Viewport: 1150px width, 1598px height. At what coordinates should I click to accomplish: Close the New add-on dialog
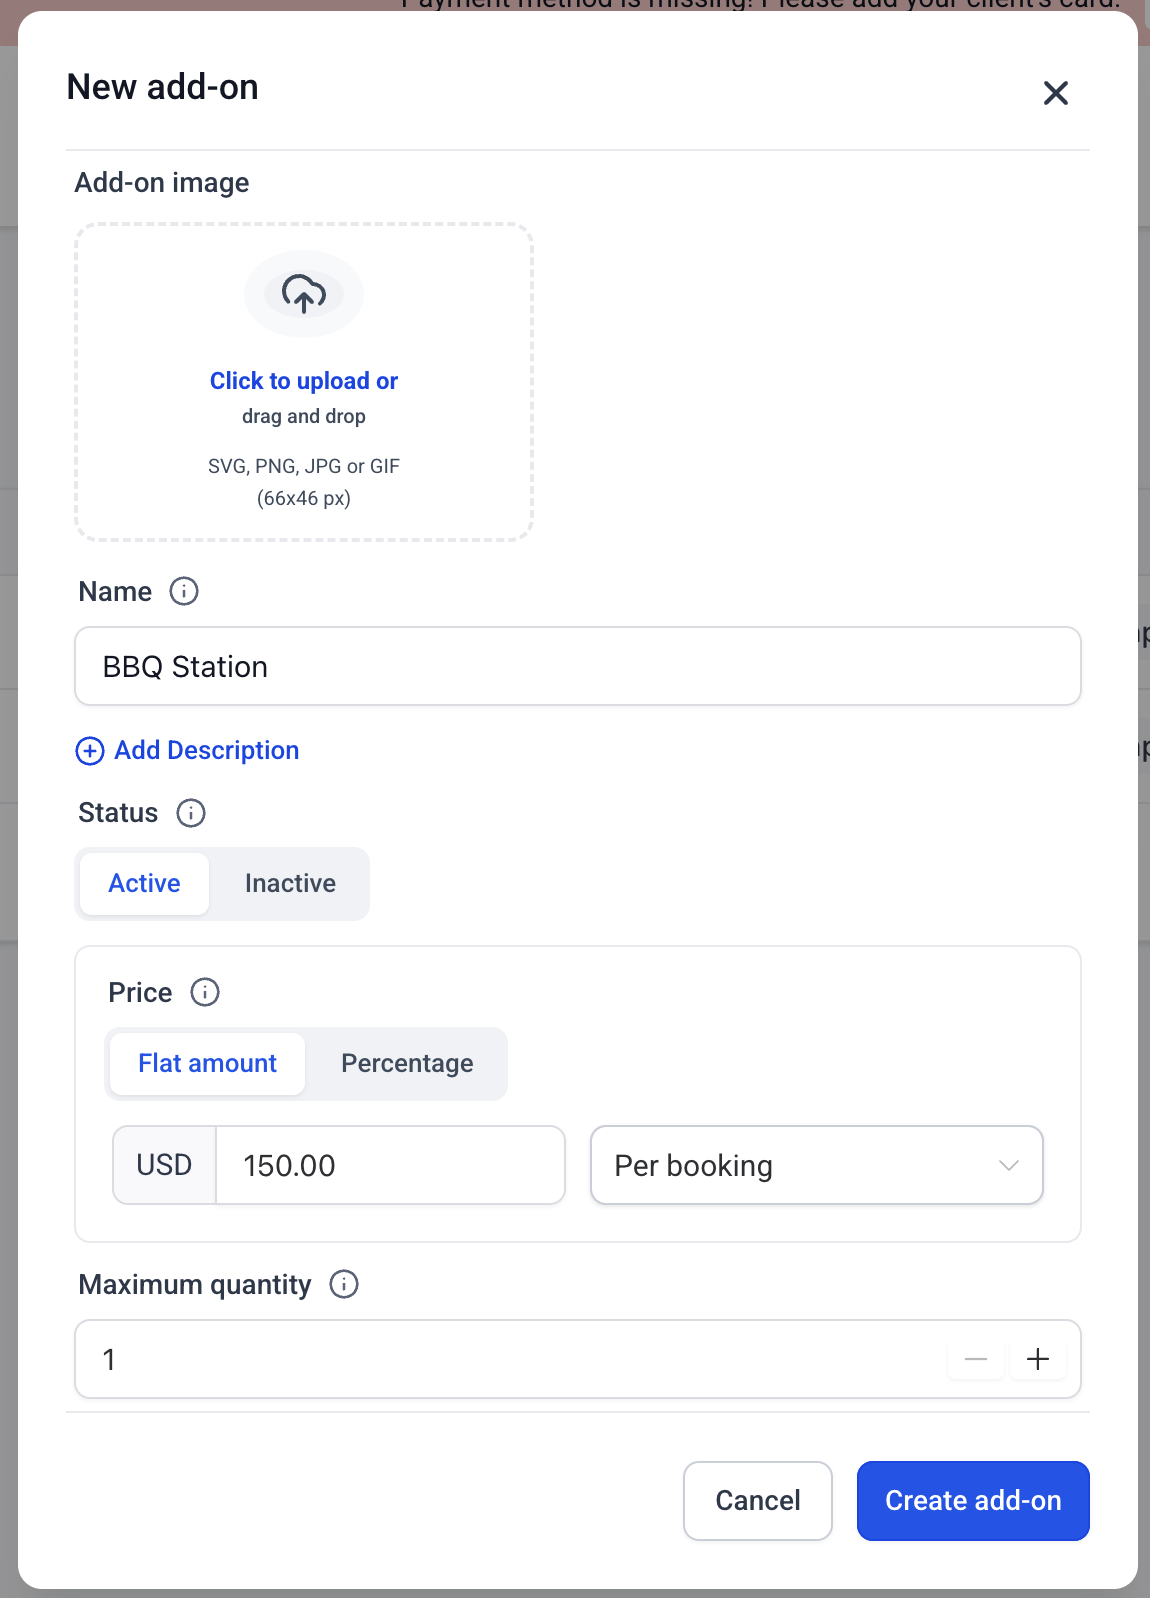coord(1055,93)
